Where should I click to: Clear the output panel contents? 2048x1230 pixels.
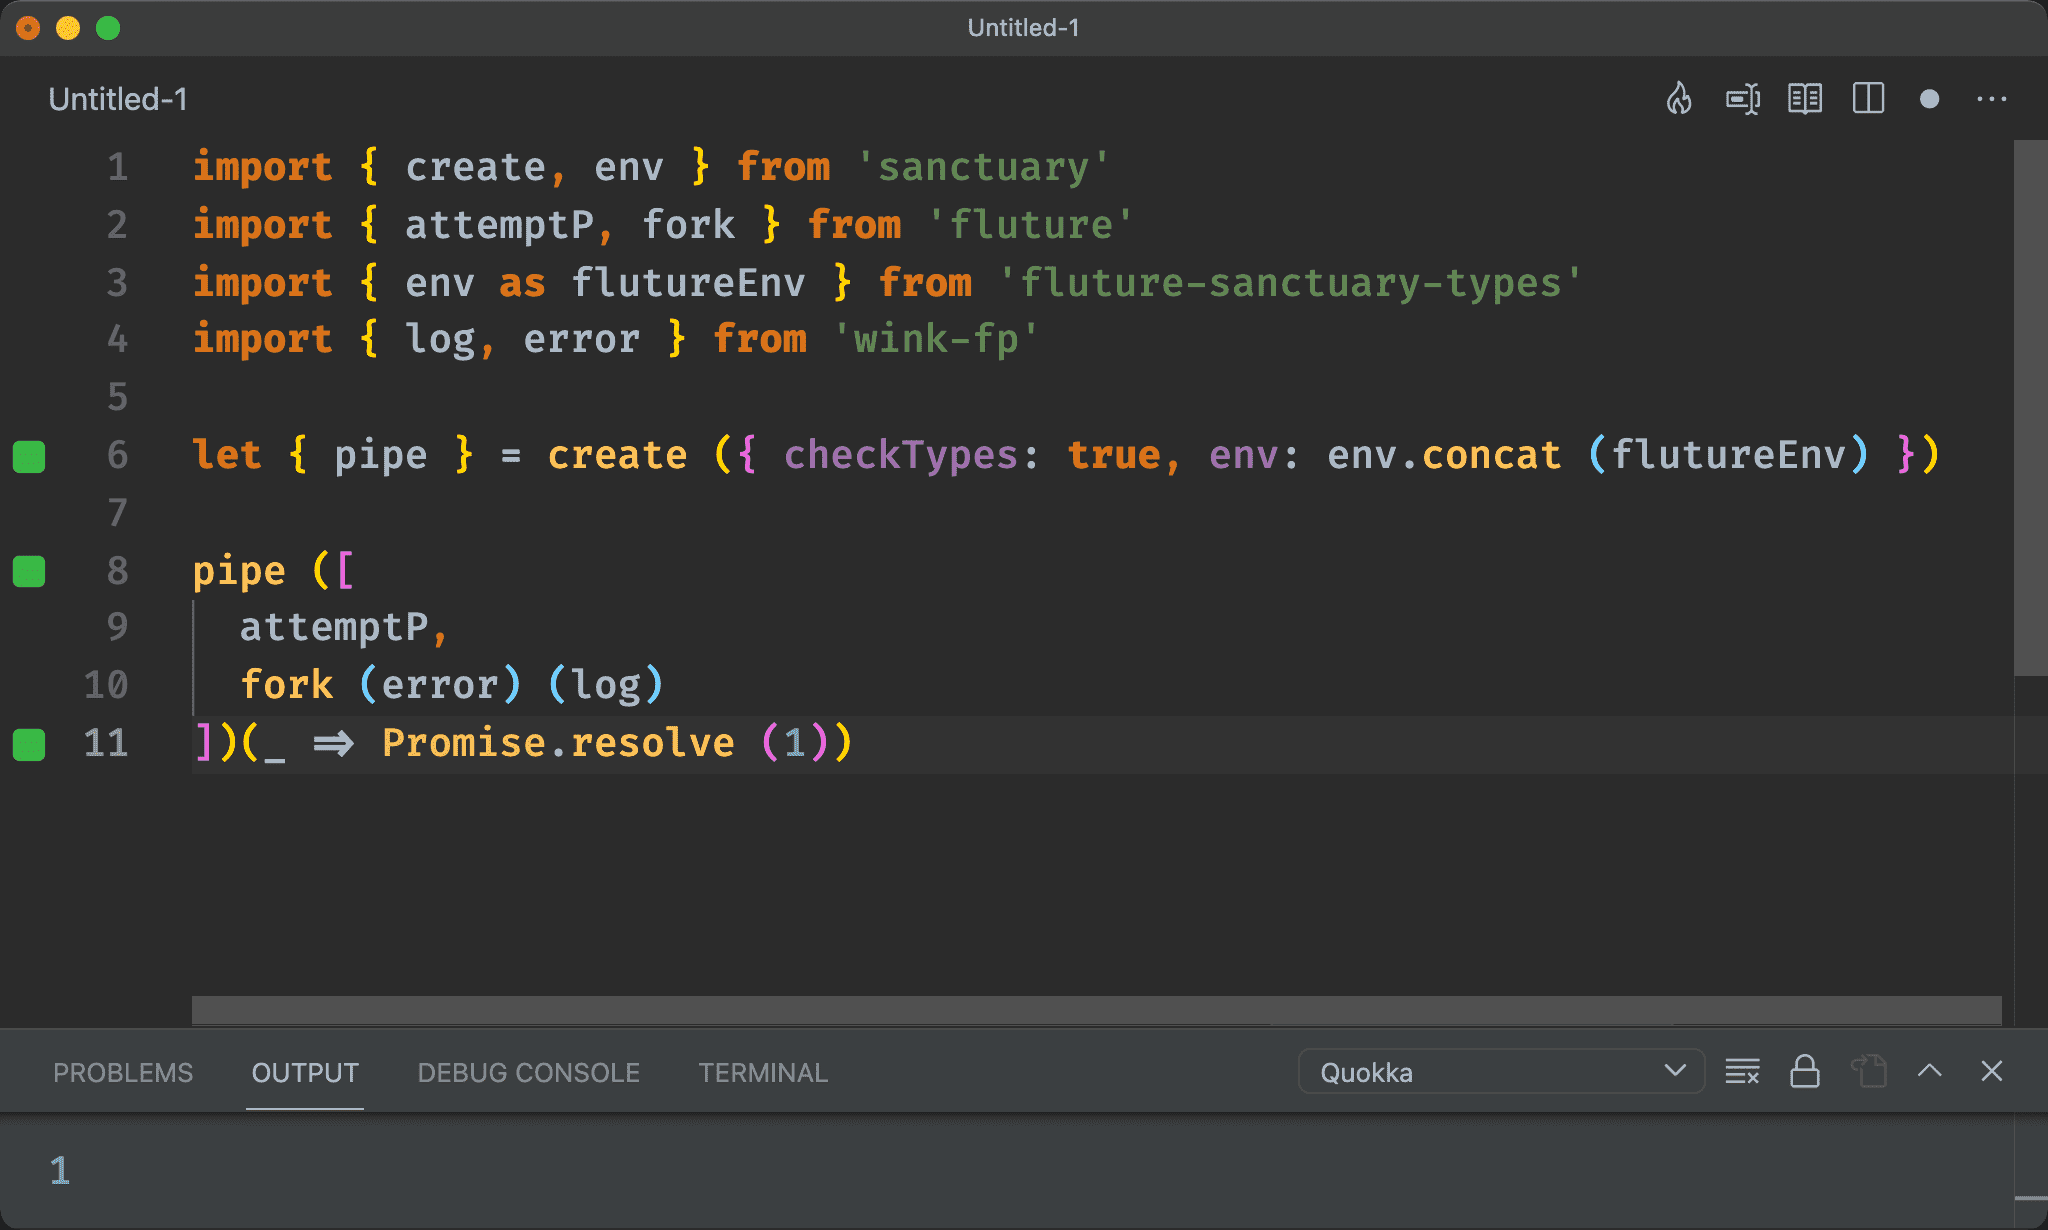point(1742,1072)
